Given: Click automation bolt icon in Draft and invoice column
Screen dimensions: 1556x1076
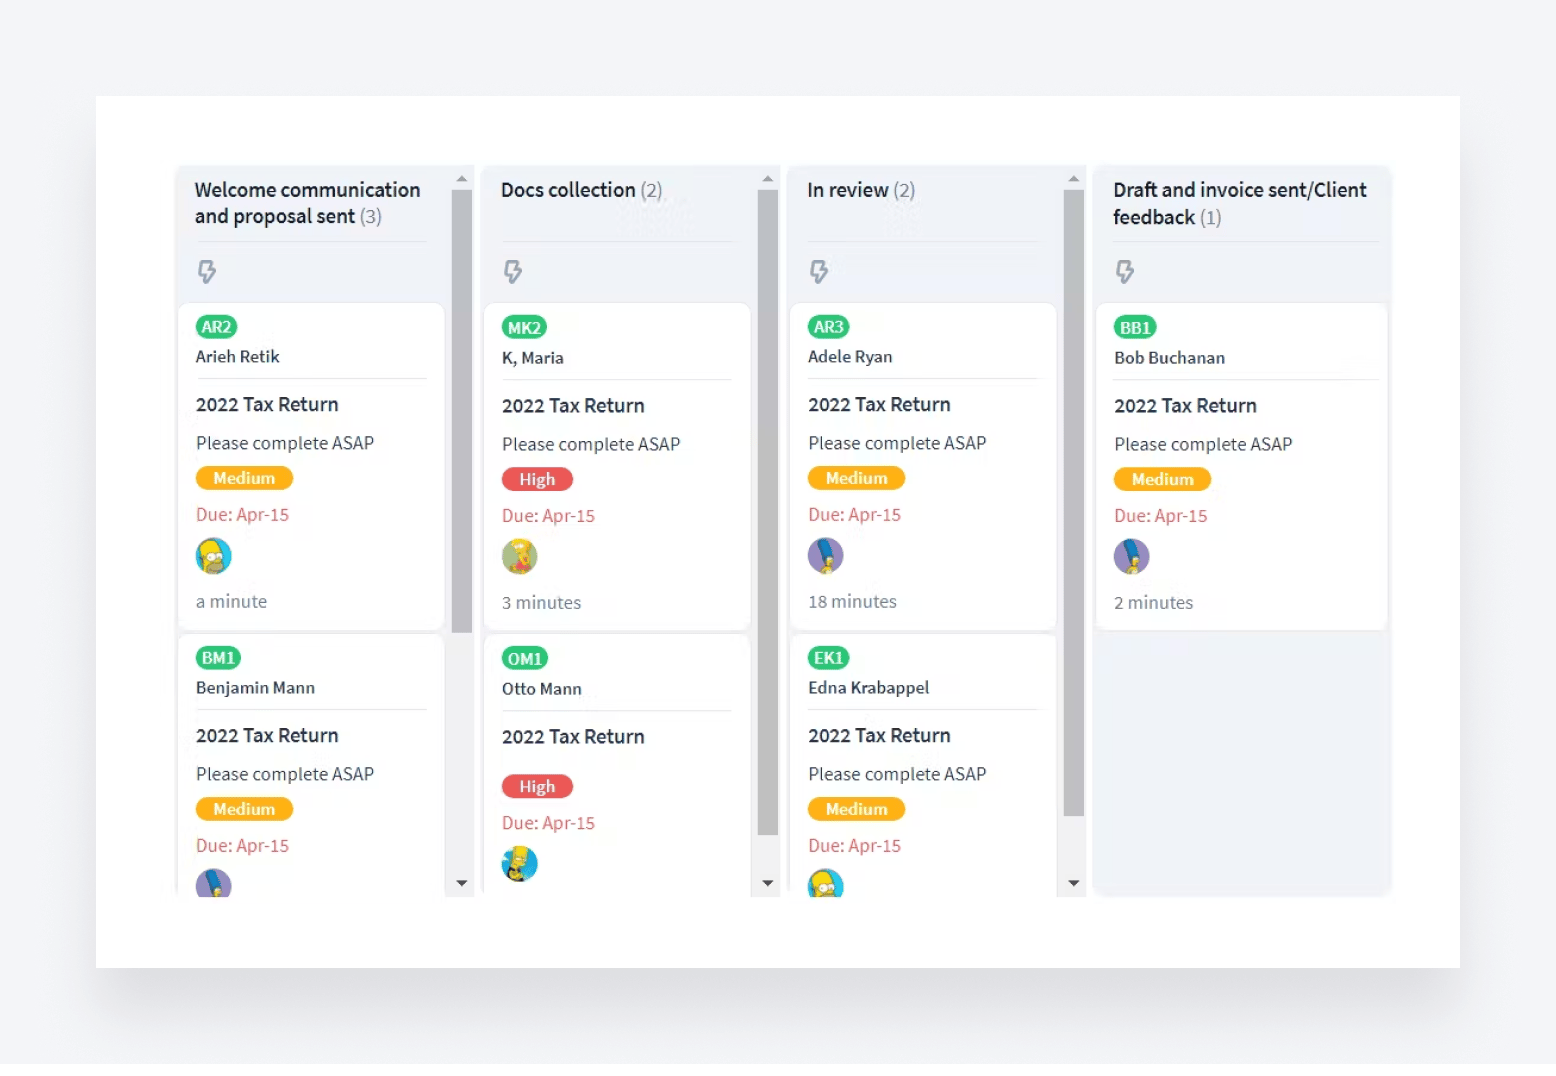Looking at the screenshot, I should (1125, 271).
